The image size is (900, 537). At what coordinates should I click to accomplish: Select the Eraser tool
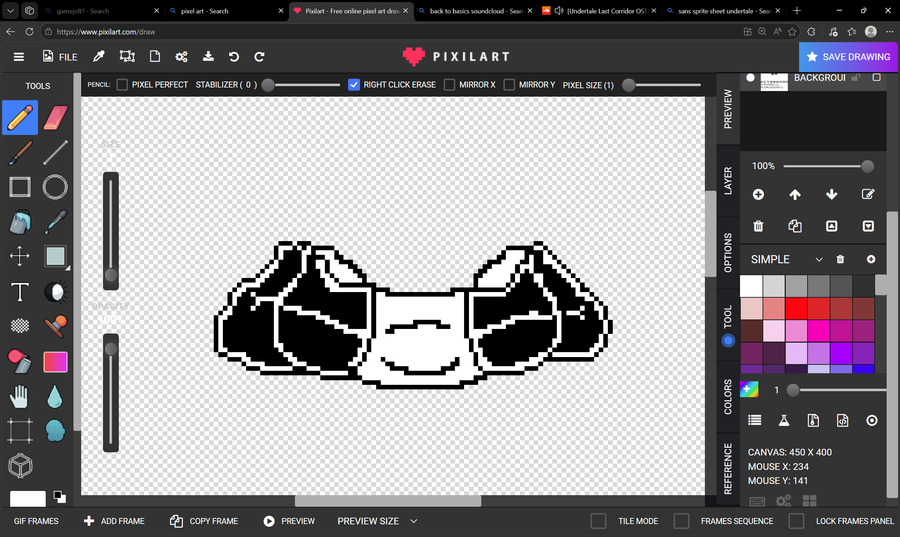point(55,118)
